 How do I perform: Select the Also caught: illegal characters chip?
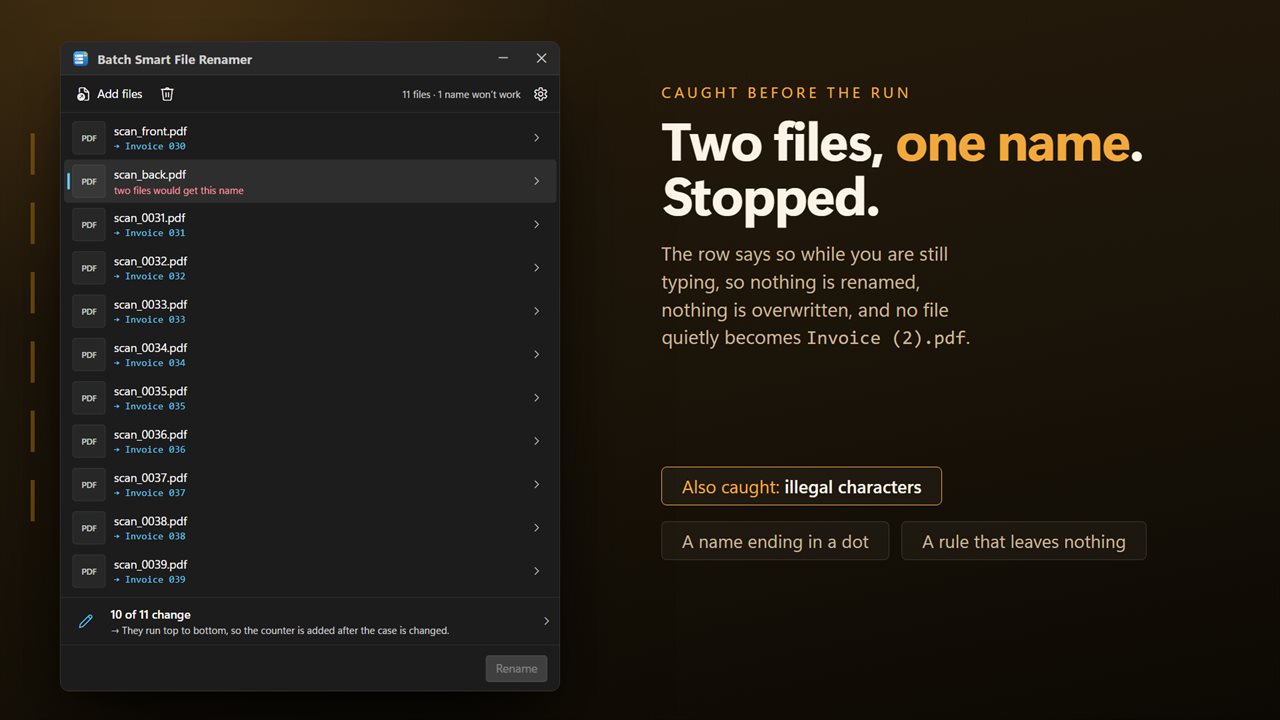(x=801, y=487)
